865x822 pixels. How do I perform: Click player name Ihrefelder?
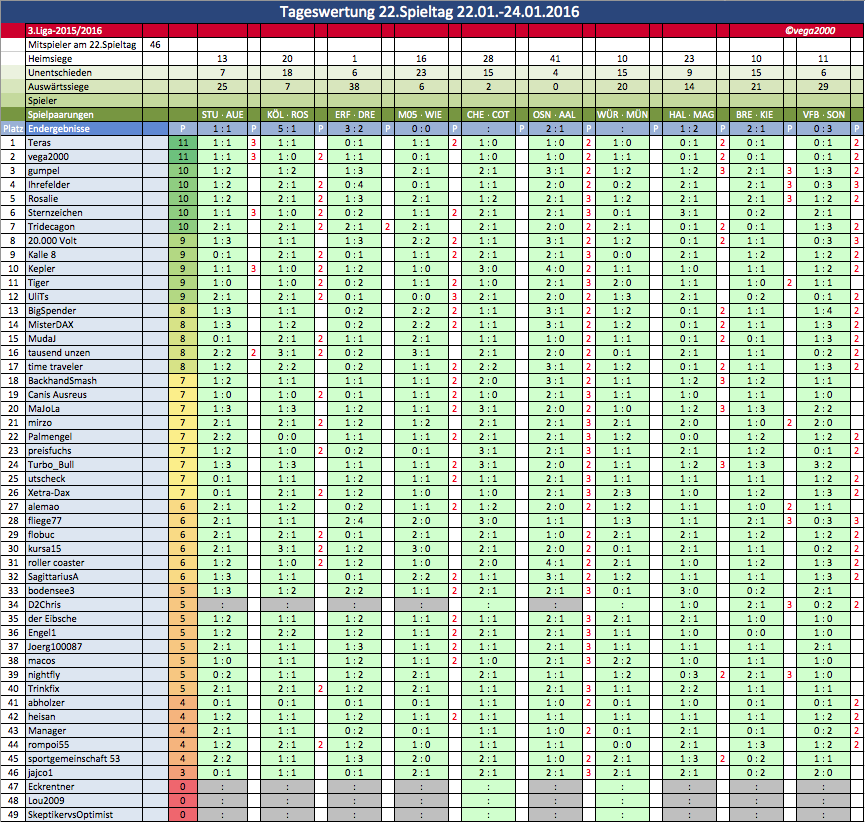tap(49, 185)
